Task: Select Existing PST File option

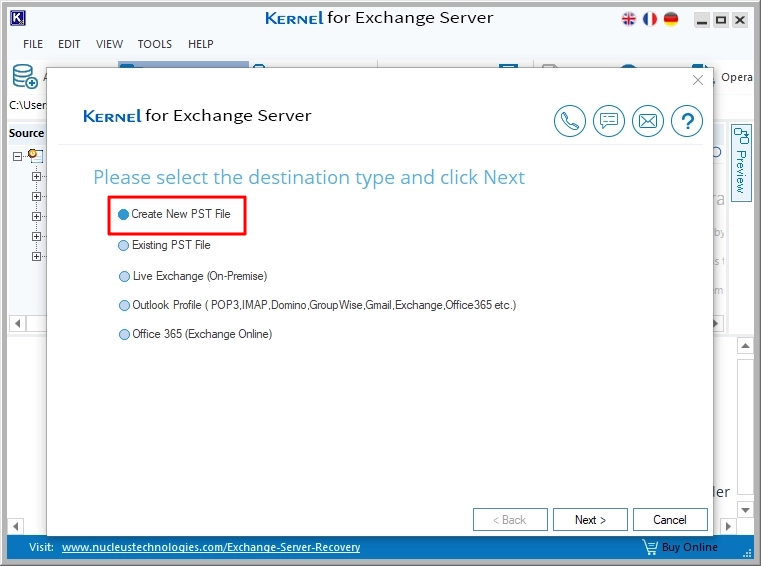Action: (165, 245)
